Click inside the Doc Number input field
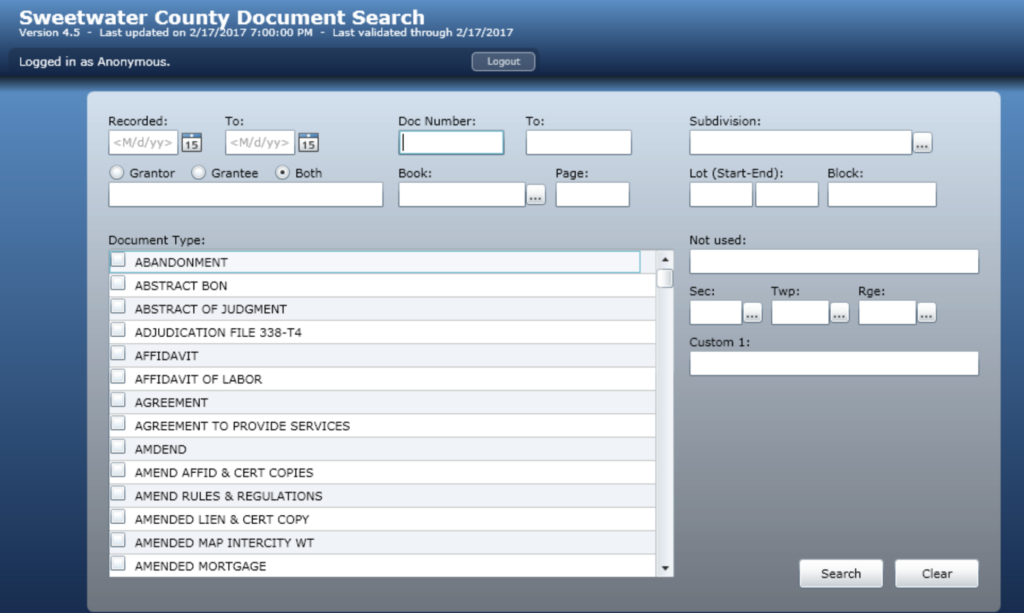Screen dimensions: 1024x613 tap(450, 142)
